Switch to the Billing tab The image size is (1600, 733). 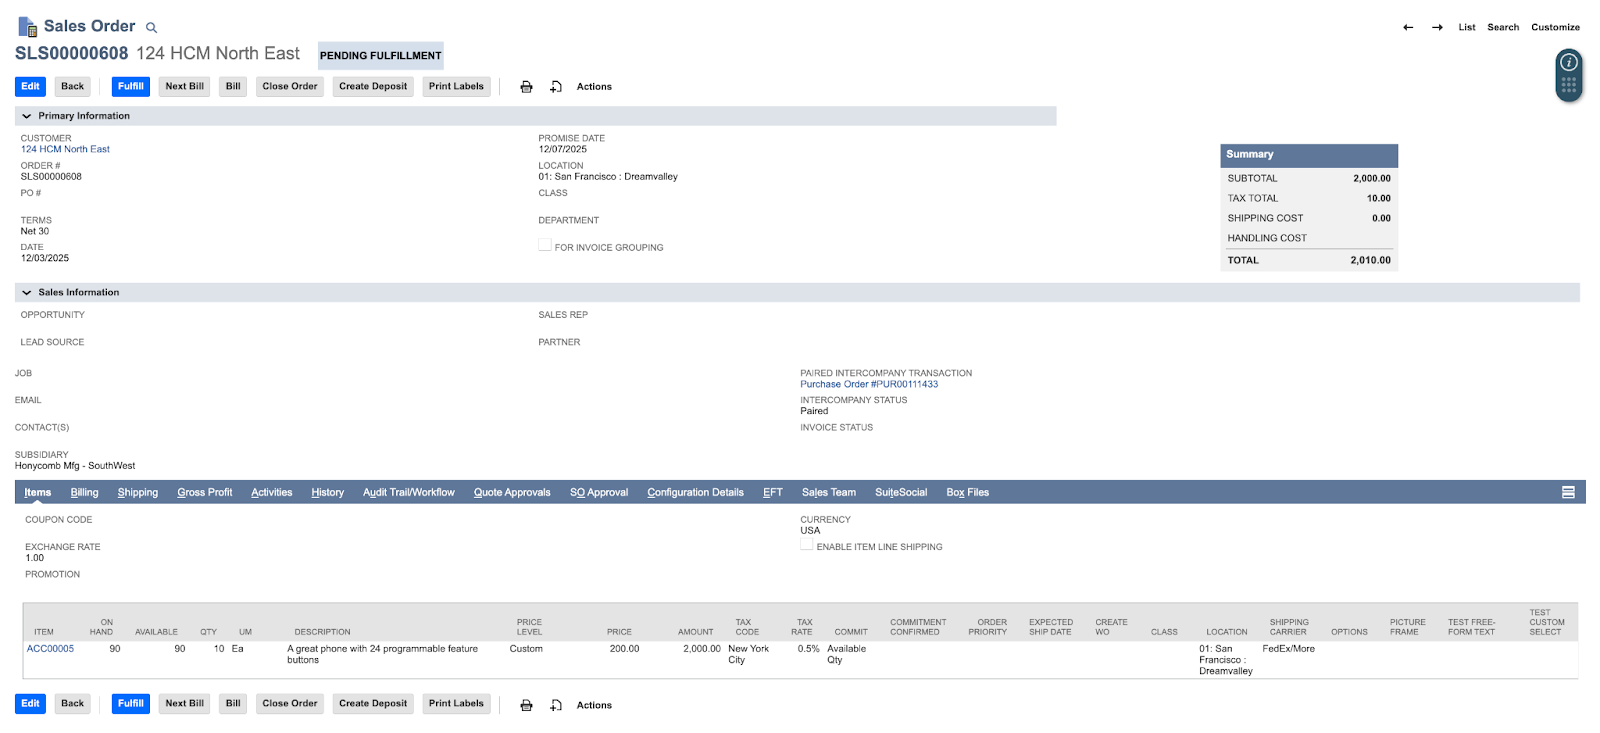click(84, 492)
